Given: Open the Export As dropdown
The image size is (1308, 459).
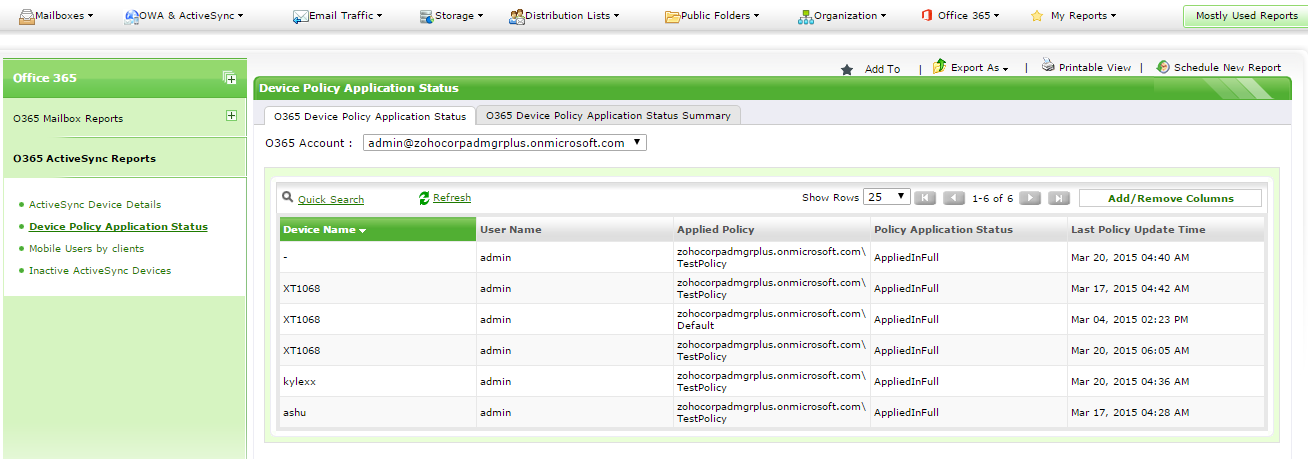Looking at the screenshot, I should tap(979, 68).
